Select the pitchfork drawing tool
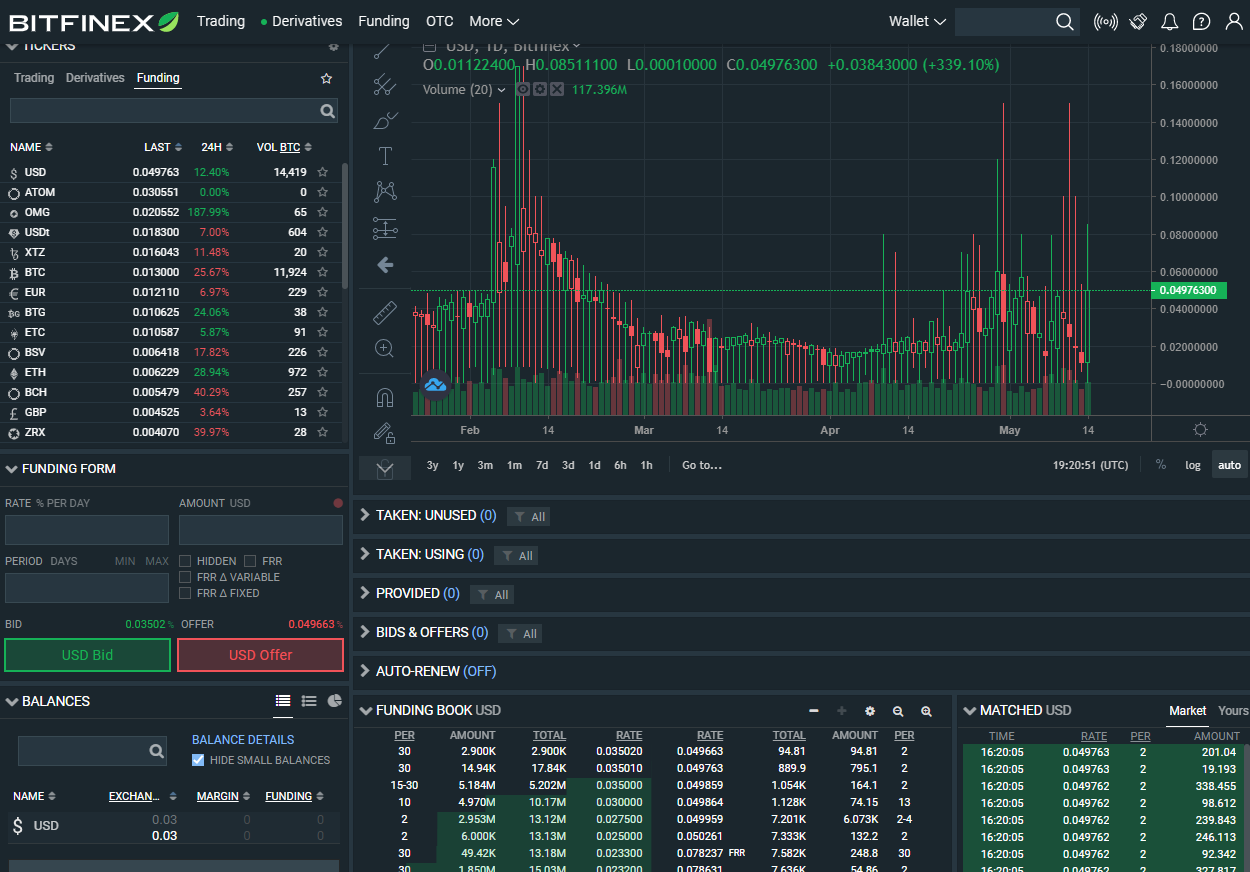 [385, 85]
